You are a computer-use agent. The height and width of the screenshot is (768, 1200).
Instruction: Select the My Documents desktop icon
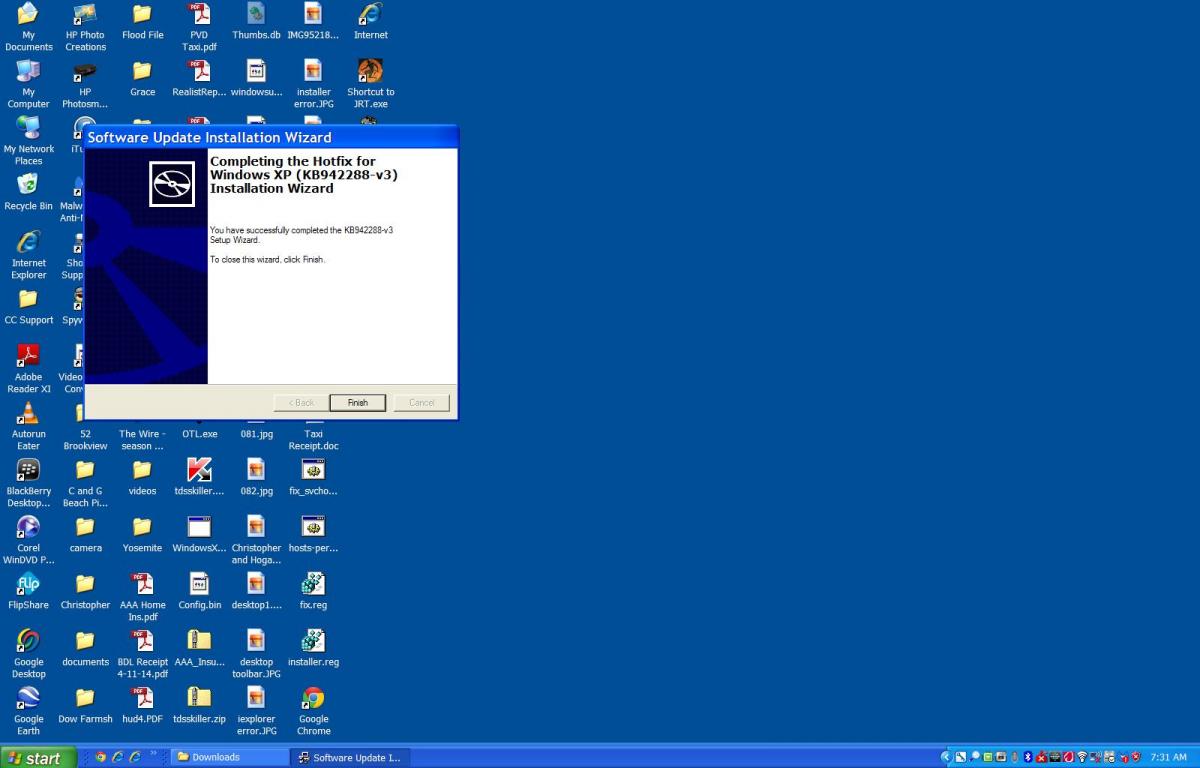click(x=29, y=27)
